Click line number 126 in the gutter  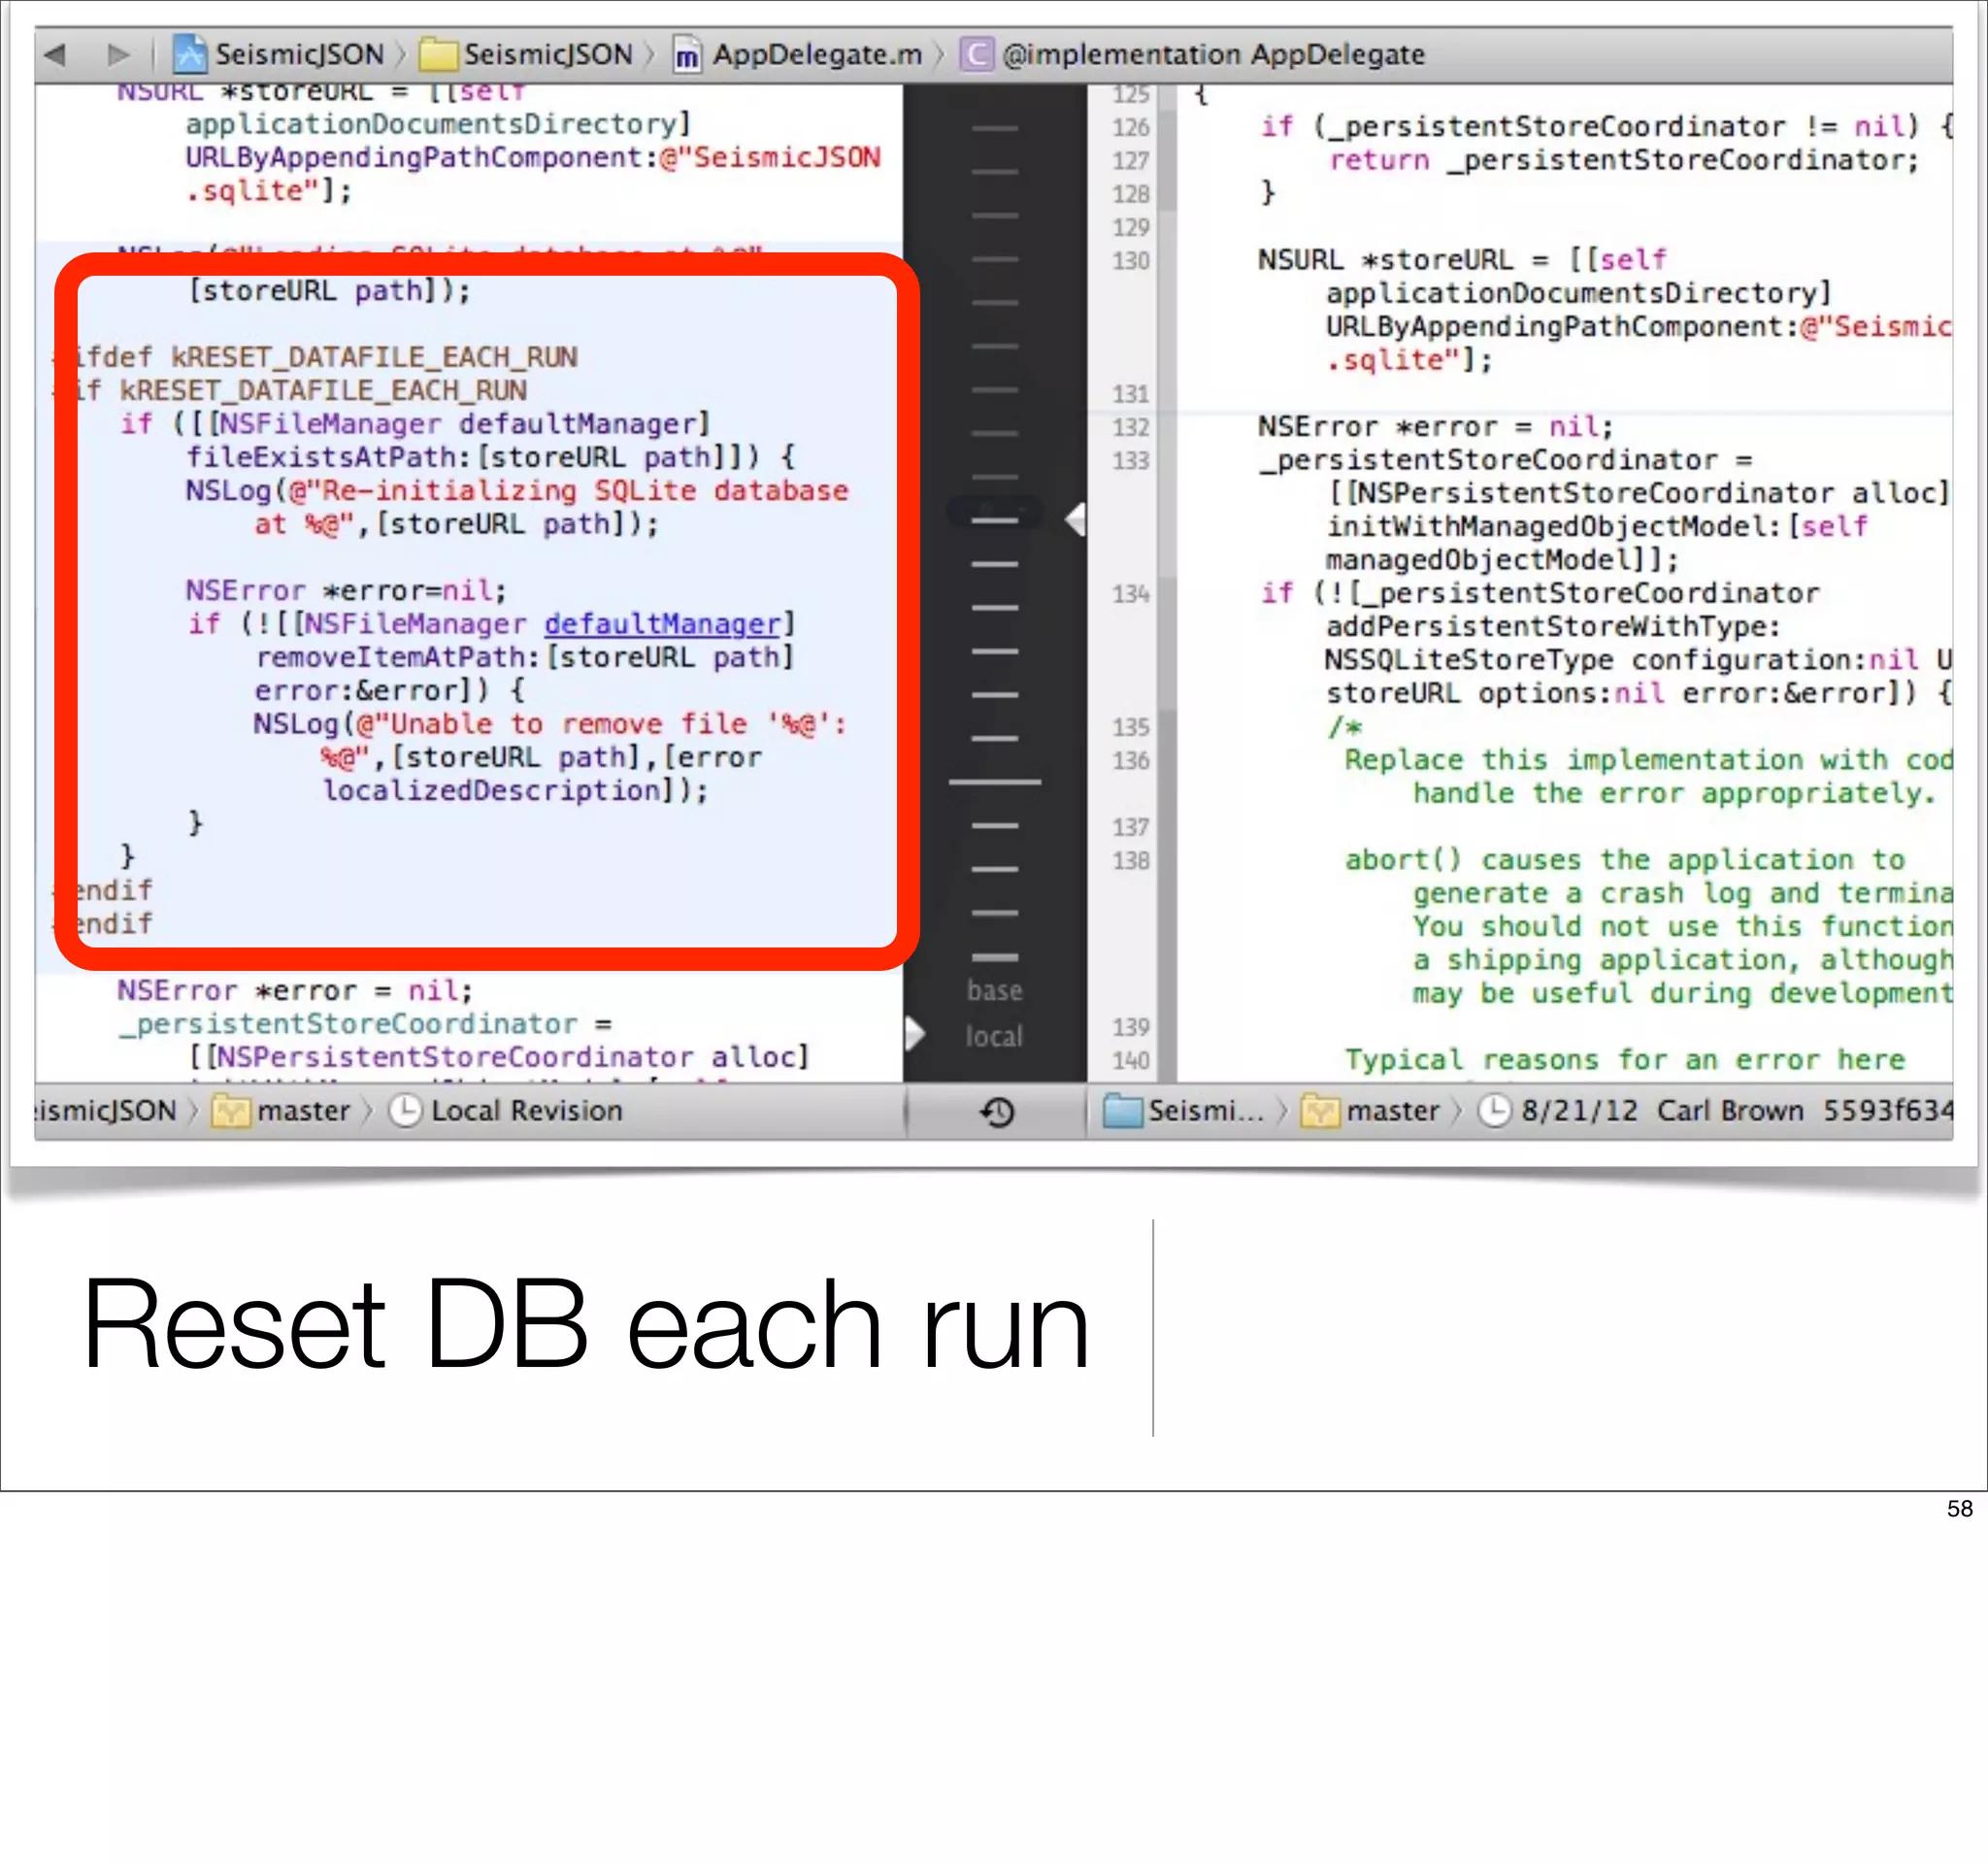pyautogui.click(x=1131, y=127)
